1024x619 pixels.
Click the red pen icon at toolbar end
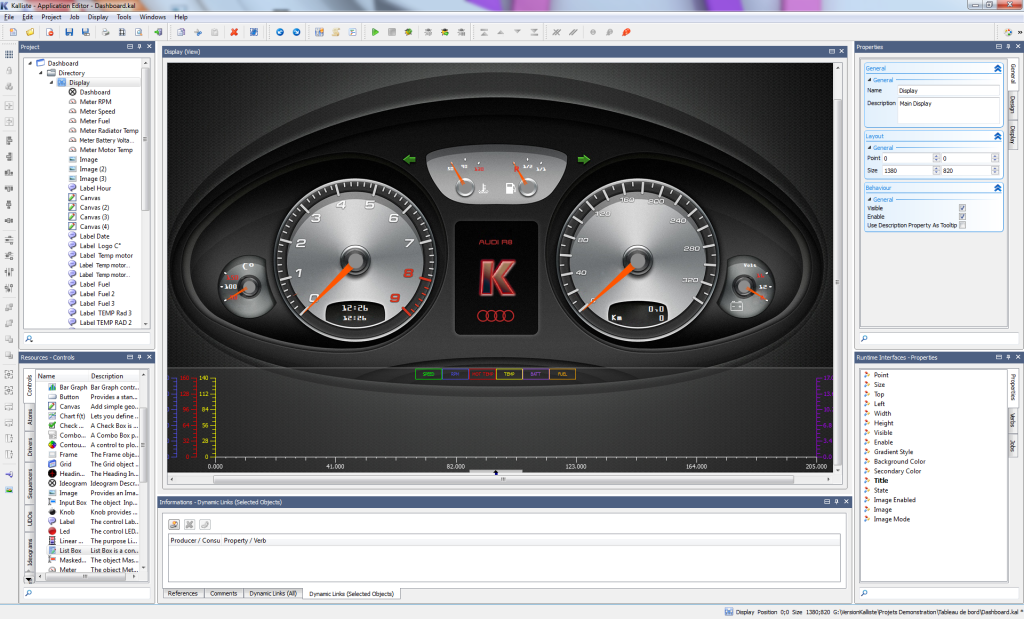(x=626, y=32)
